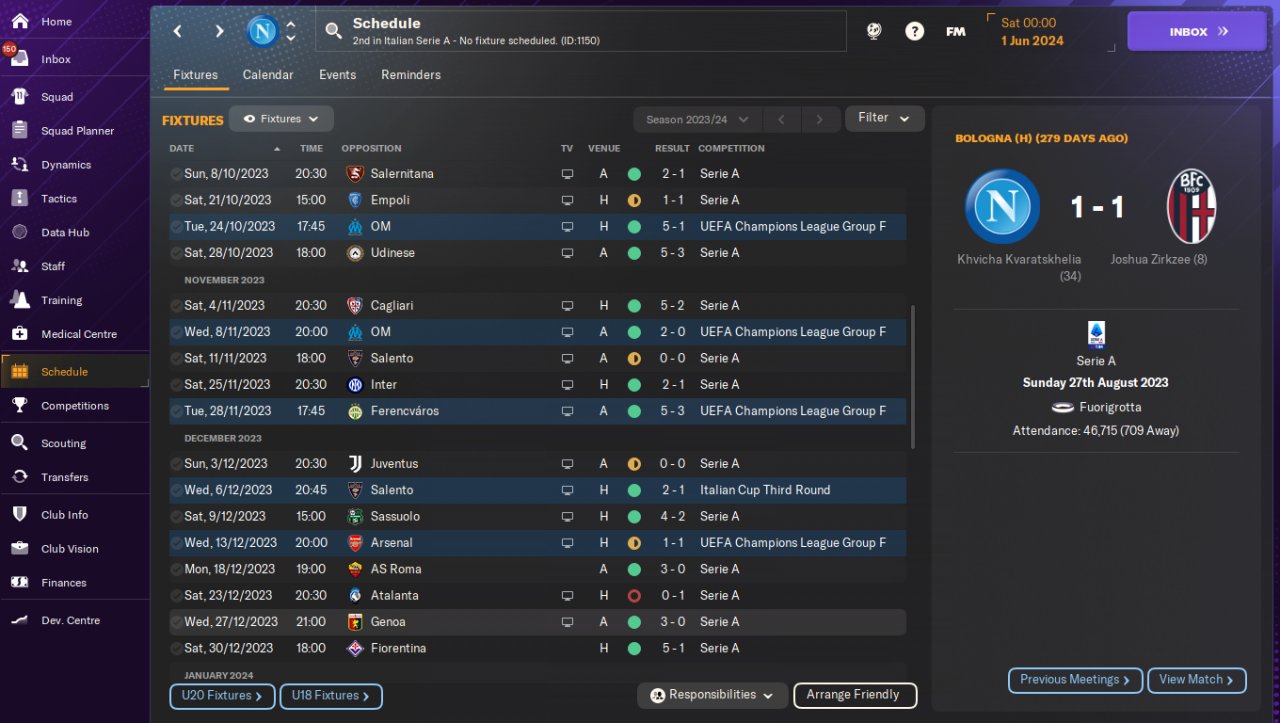Open the Tactics board icon

pos(19,199)
